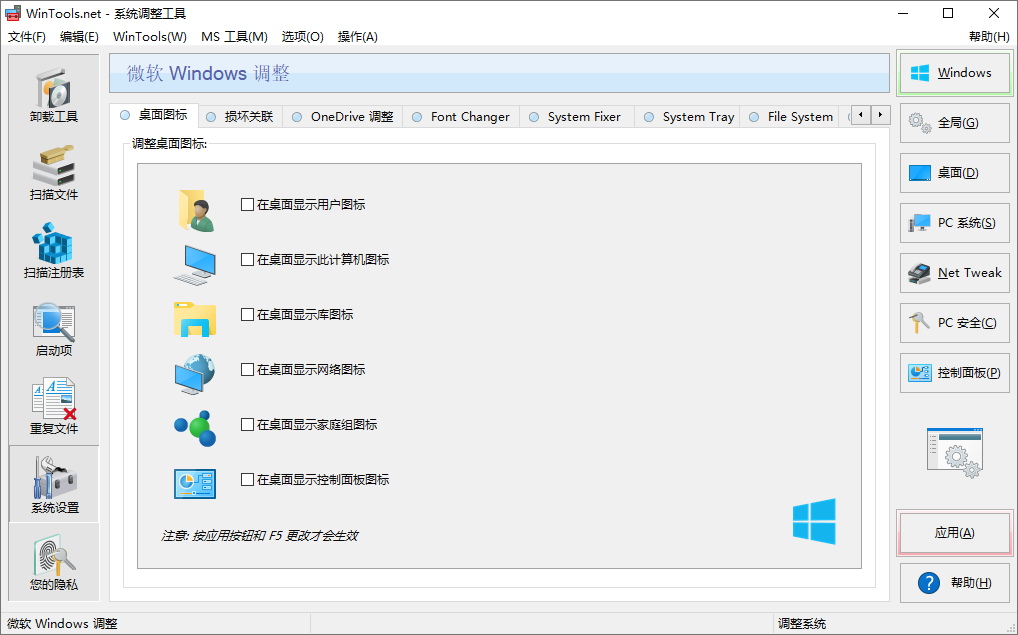
Task: Select the 扫描文件 scan files icon
Action: pyautogui.click(x=53, y=172)
